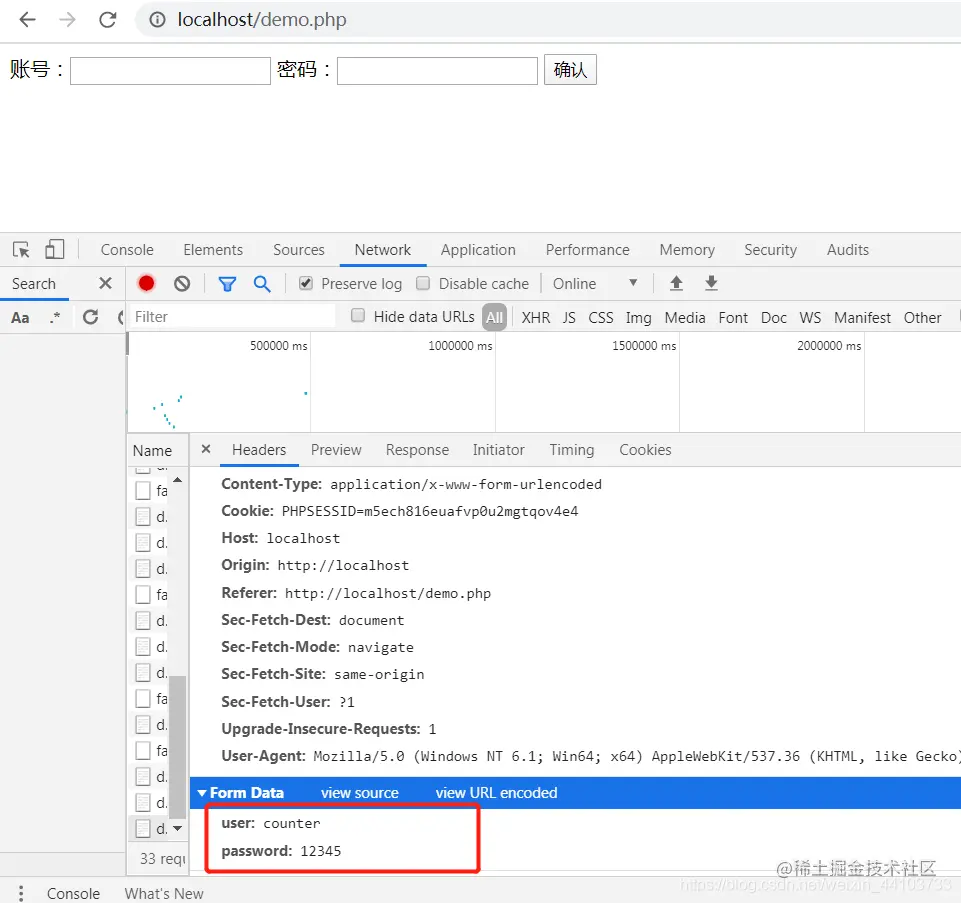
Task: Import HAR file upload arrow icon
Action: point(676,283)
